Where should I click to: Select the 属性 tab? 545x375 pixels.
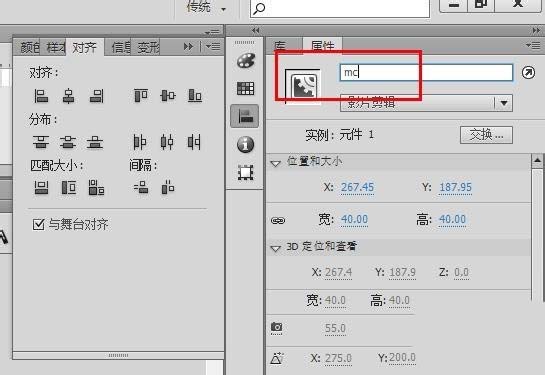click(x=323, y=46)
